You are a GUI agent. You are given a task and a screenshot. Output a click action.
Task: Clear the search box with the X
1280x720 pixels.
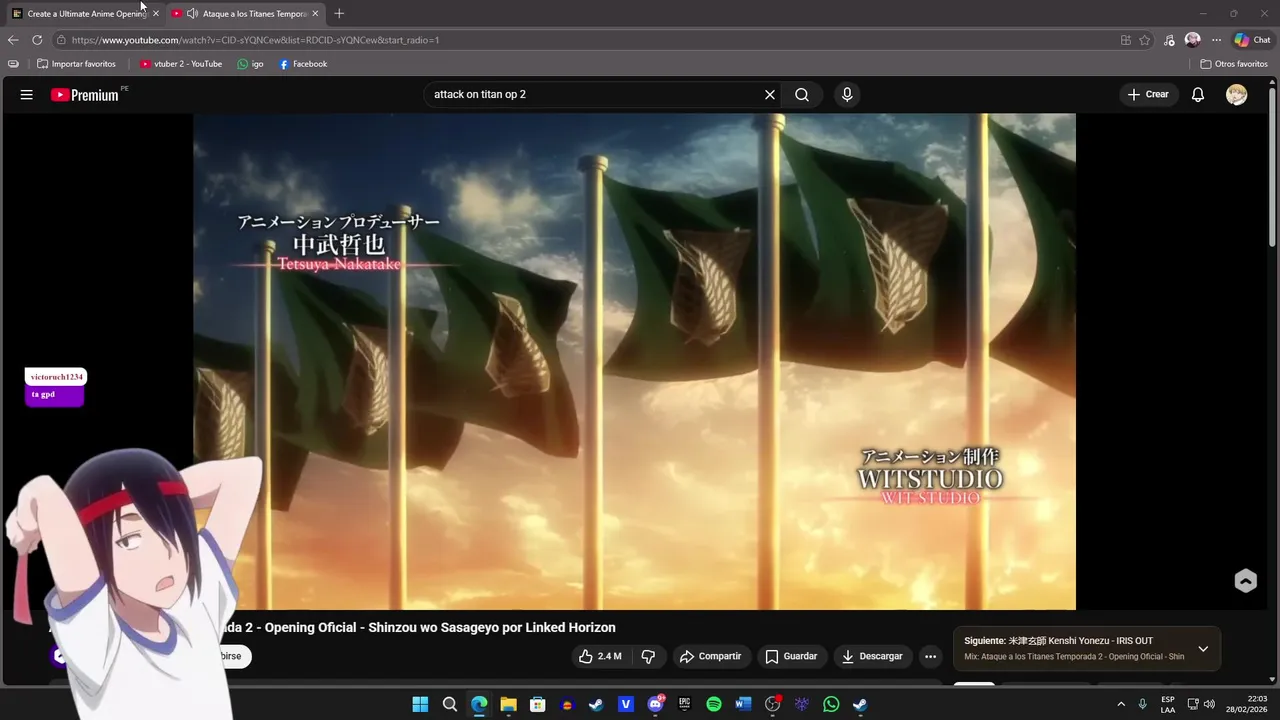pos(770,95)
